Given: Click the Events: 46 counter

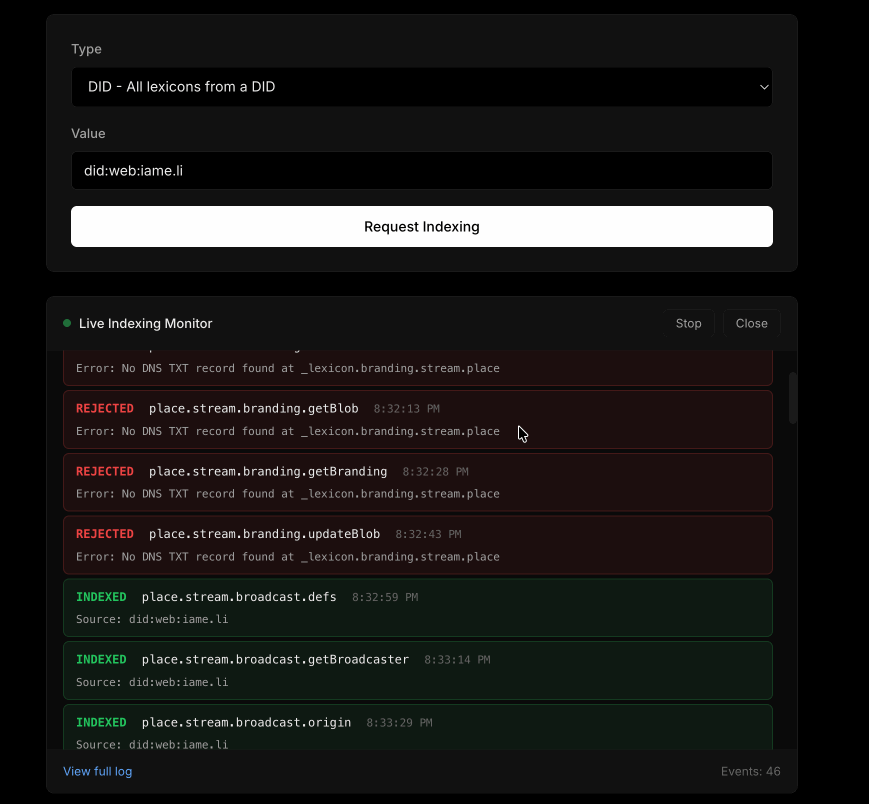Looking at the screenshot, I should click(750, 771).
